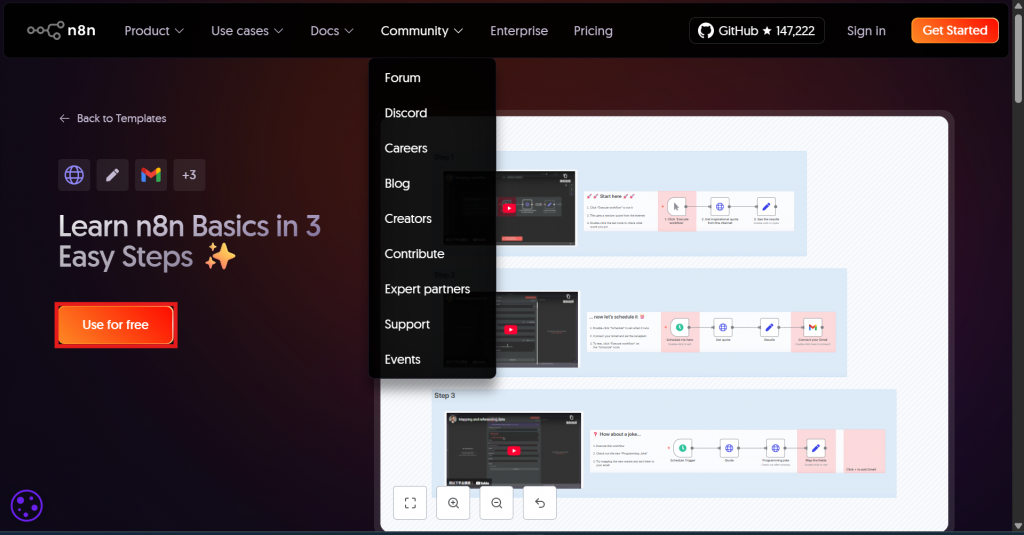Select the Step 3 Map the fields node
This screenshot has height=535, width=1024.
click(x=816, y=448)
